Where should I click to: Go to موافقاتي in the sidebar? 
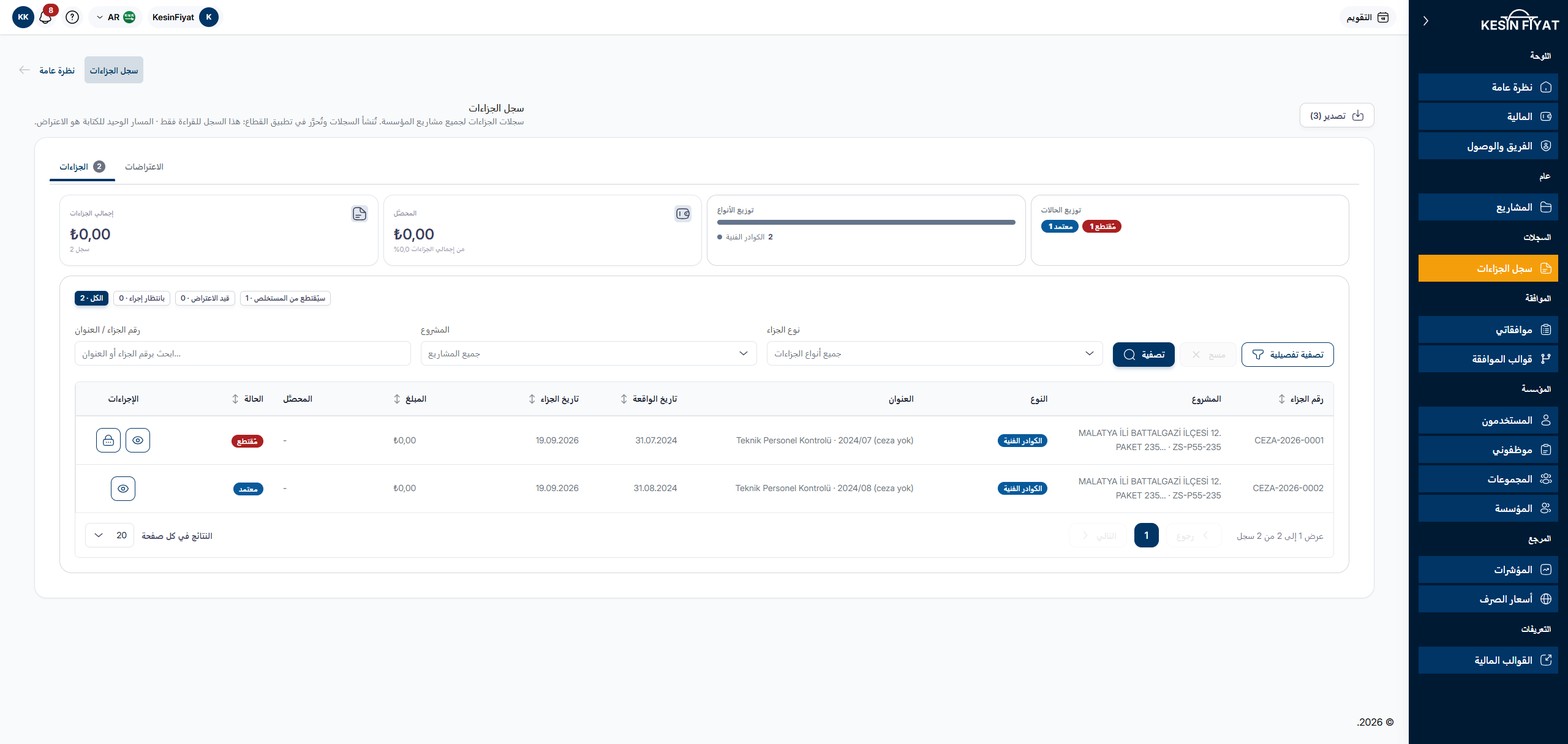coord(1488,329)
